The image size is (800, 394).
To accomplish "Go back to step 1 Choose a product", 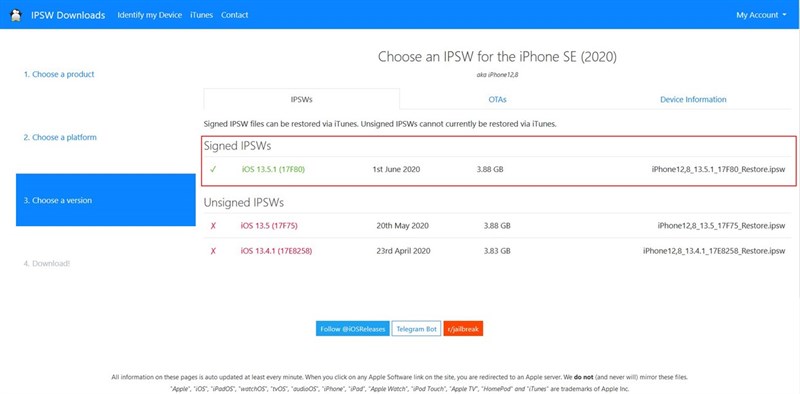I will coord(59,74).
